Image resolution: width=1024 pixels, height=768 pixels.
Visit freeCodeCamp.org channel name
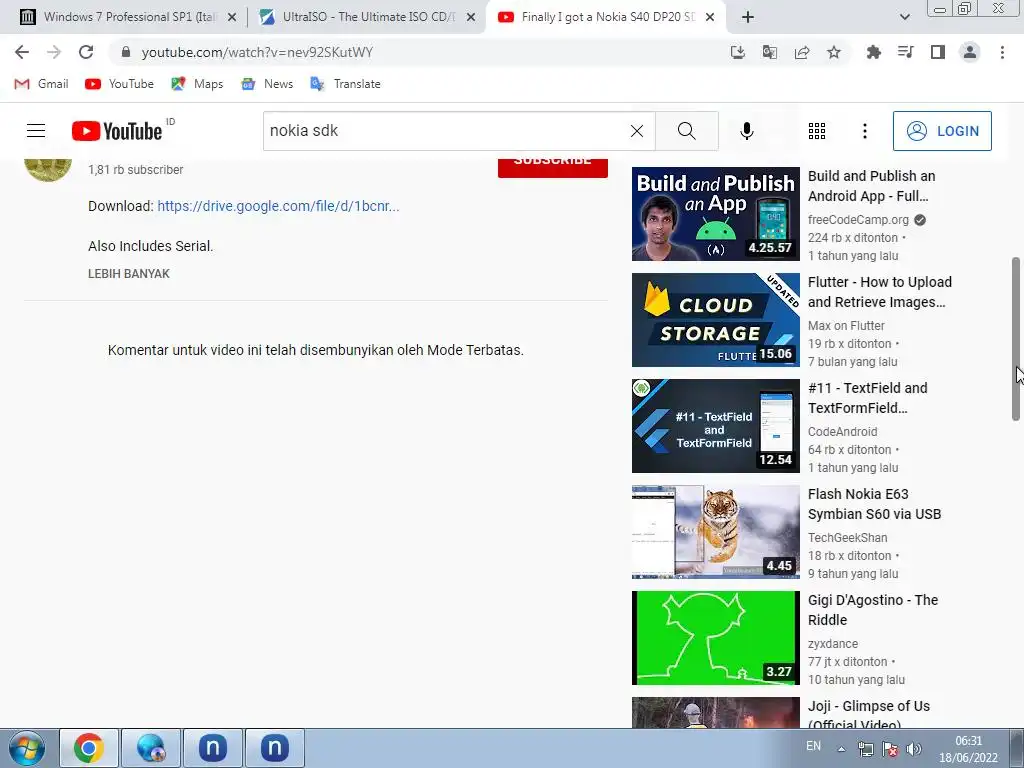(x=858, y=220)
